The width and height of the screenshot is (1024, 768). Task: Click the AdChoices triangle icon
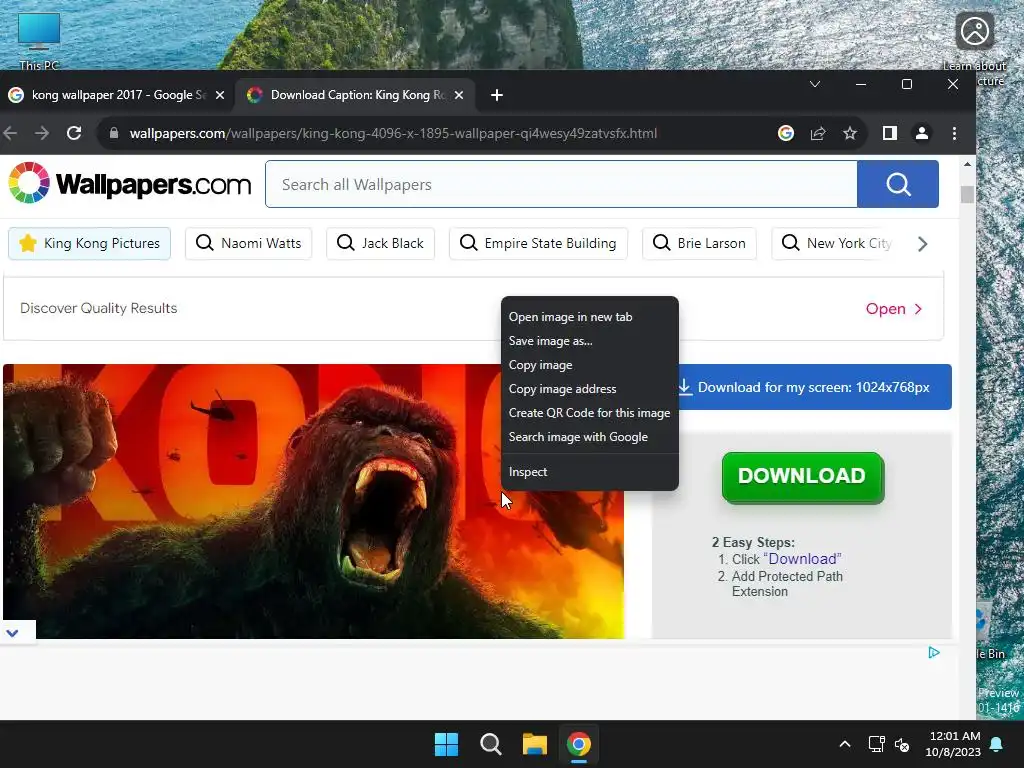(x=934, y=652)
